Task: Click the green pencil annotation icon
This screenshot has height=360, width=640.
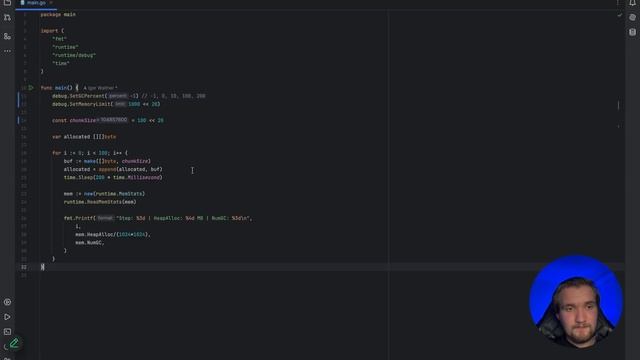Action: tap(14, 343)
